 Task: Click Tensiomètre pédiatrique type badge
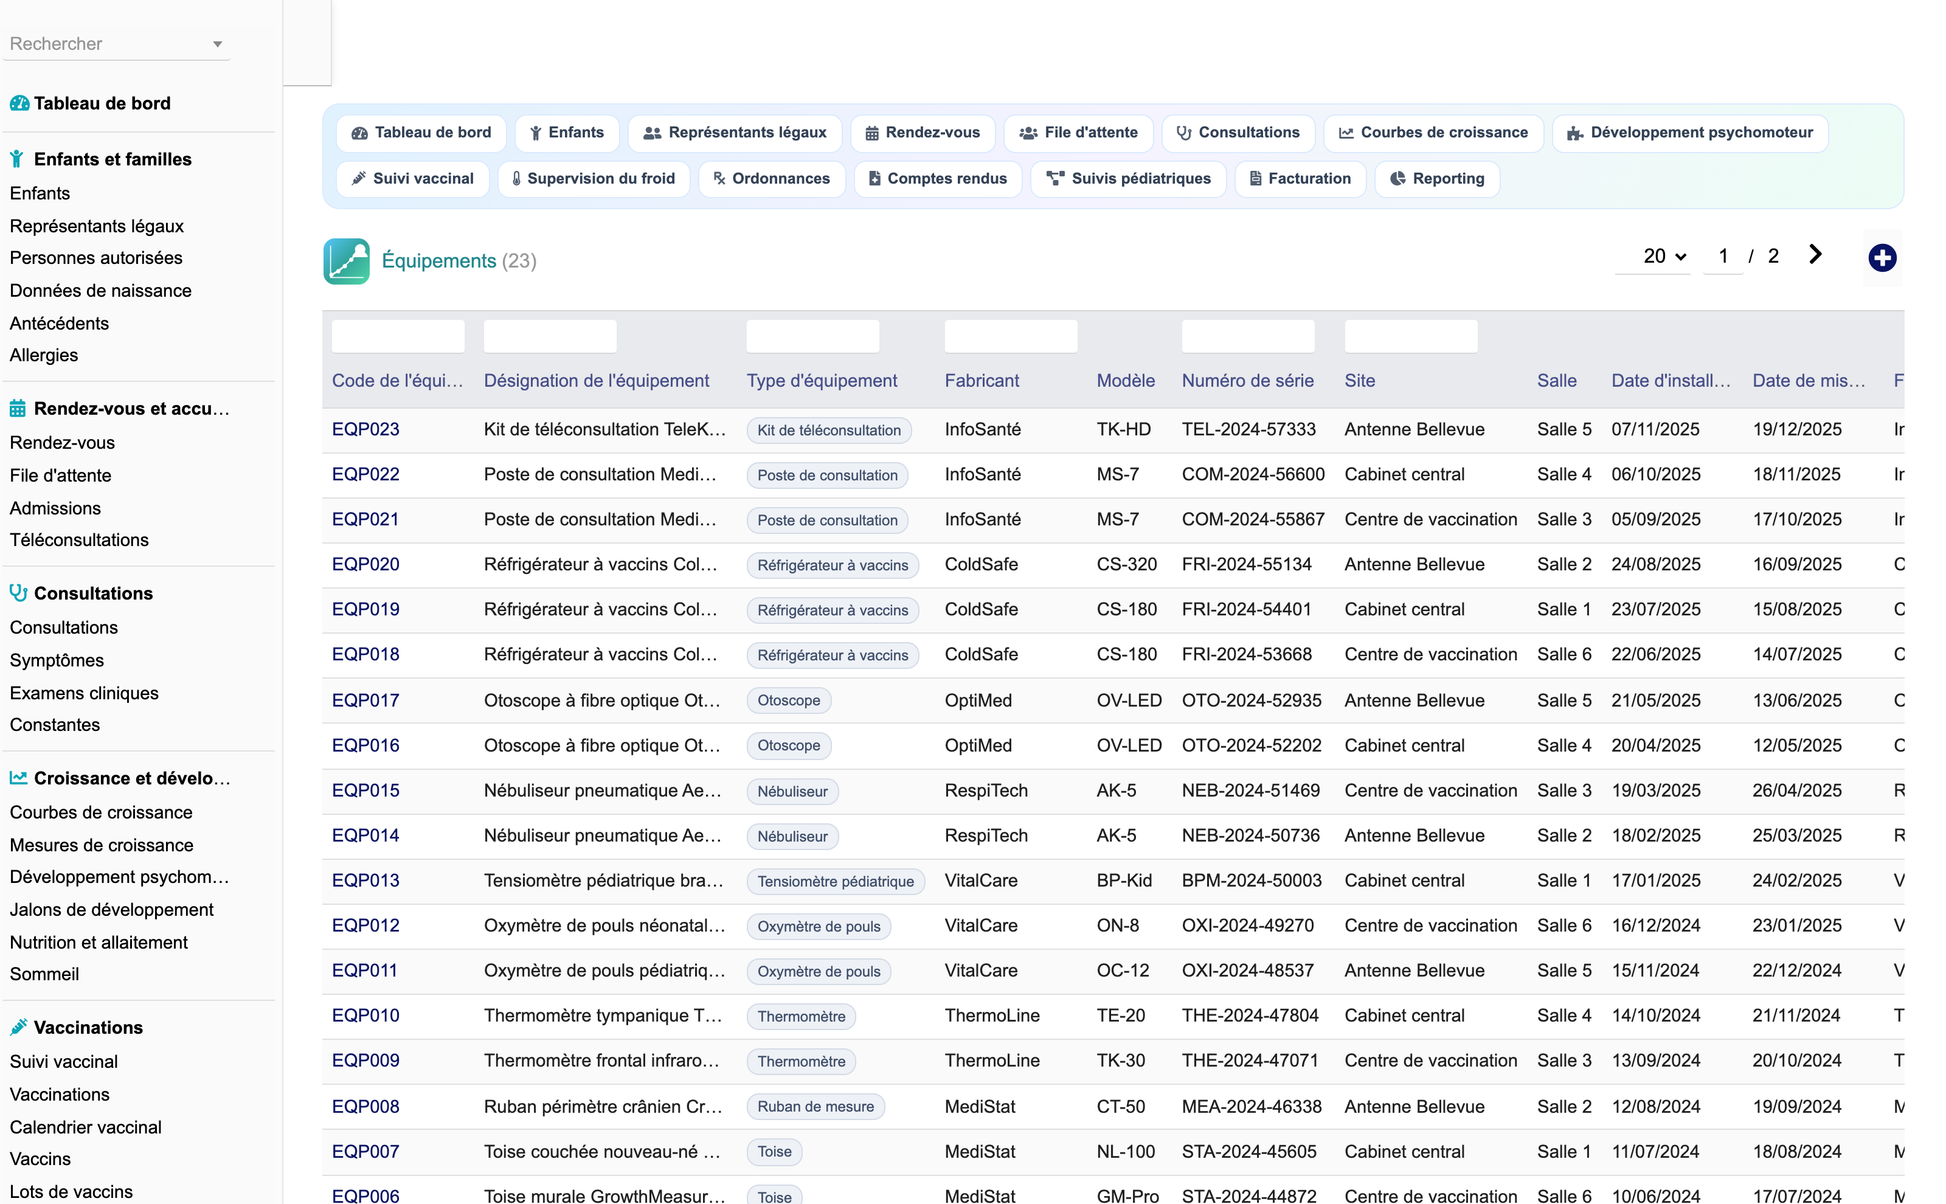point(836,882)
